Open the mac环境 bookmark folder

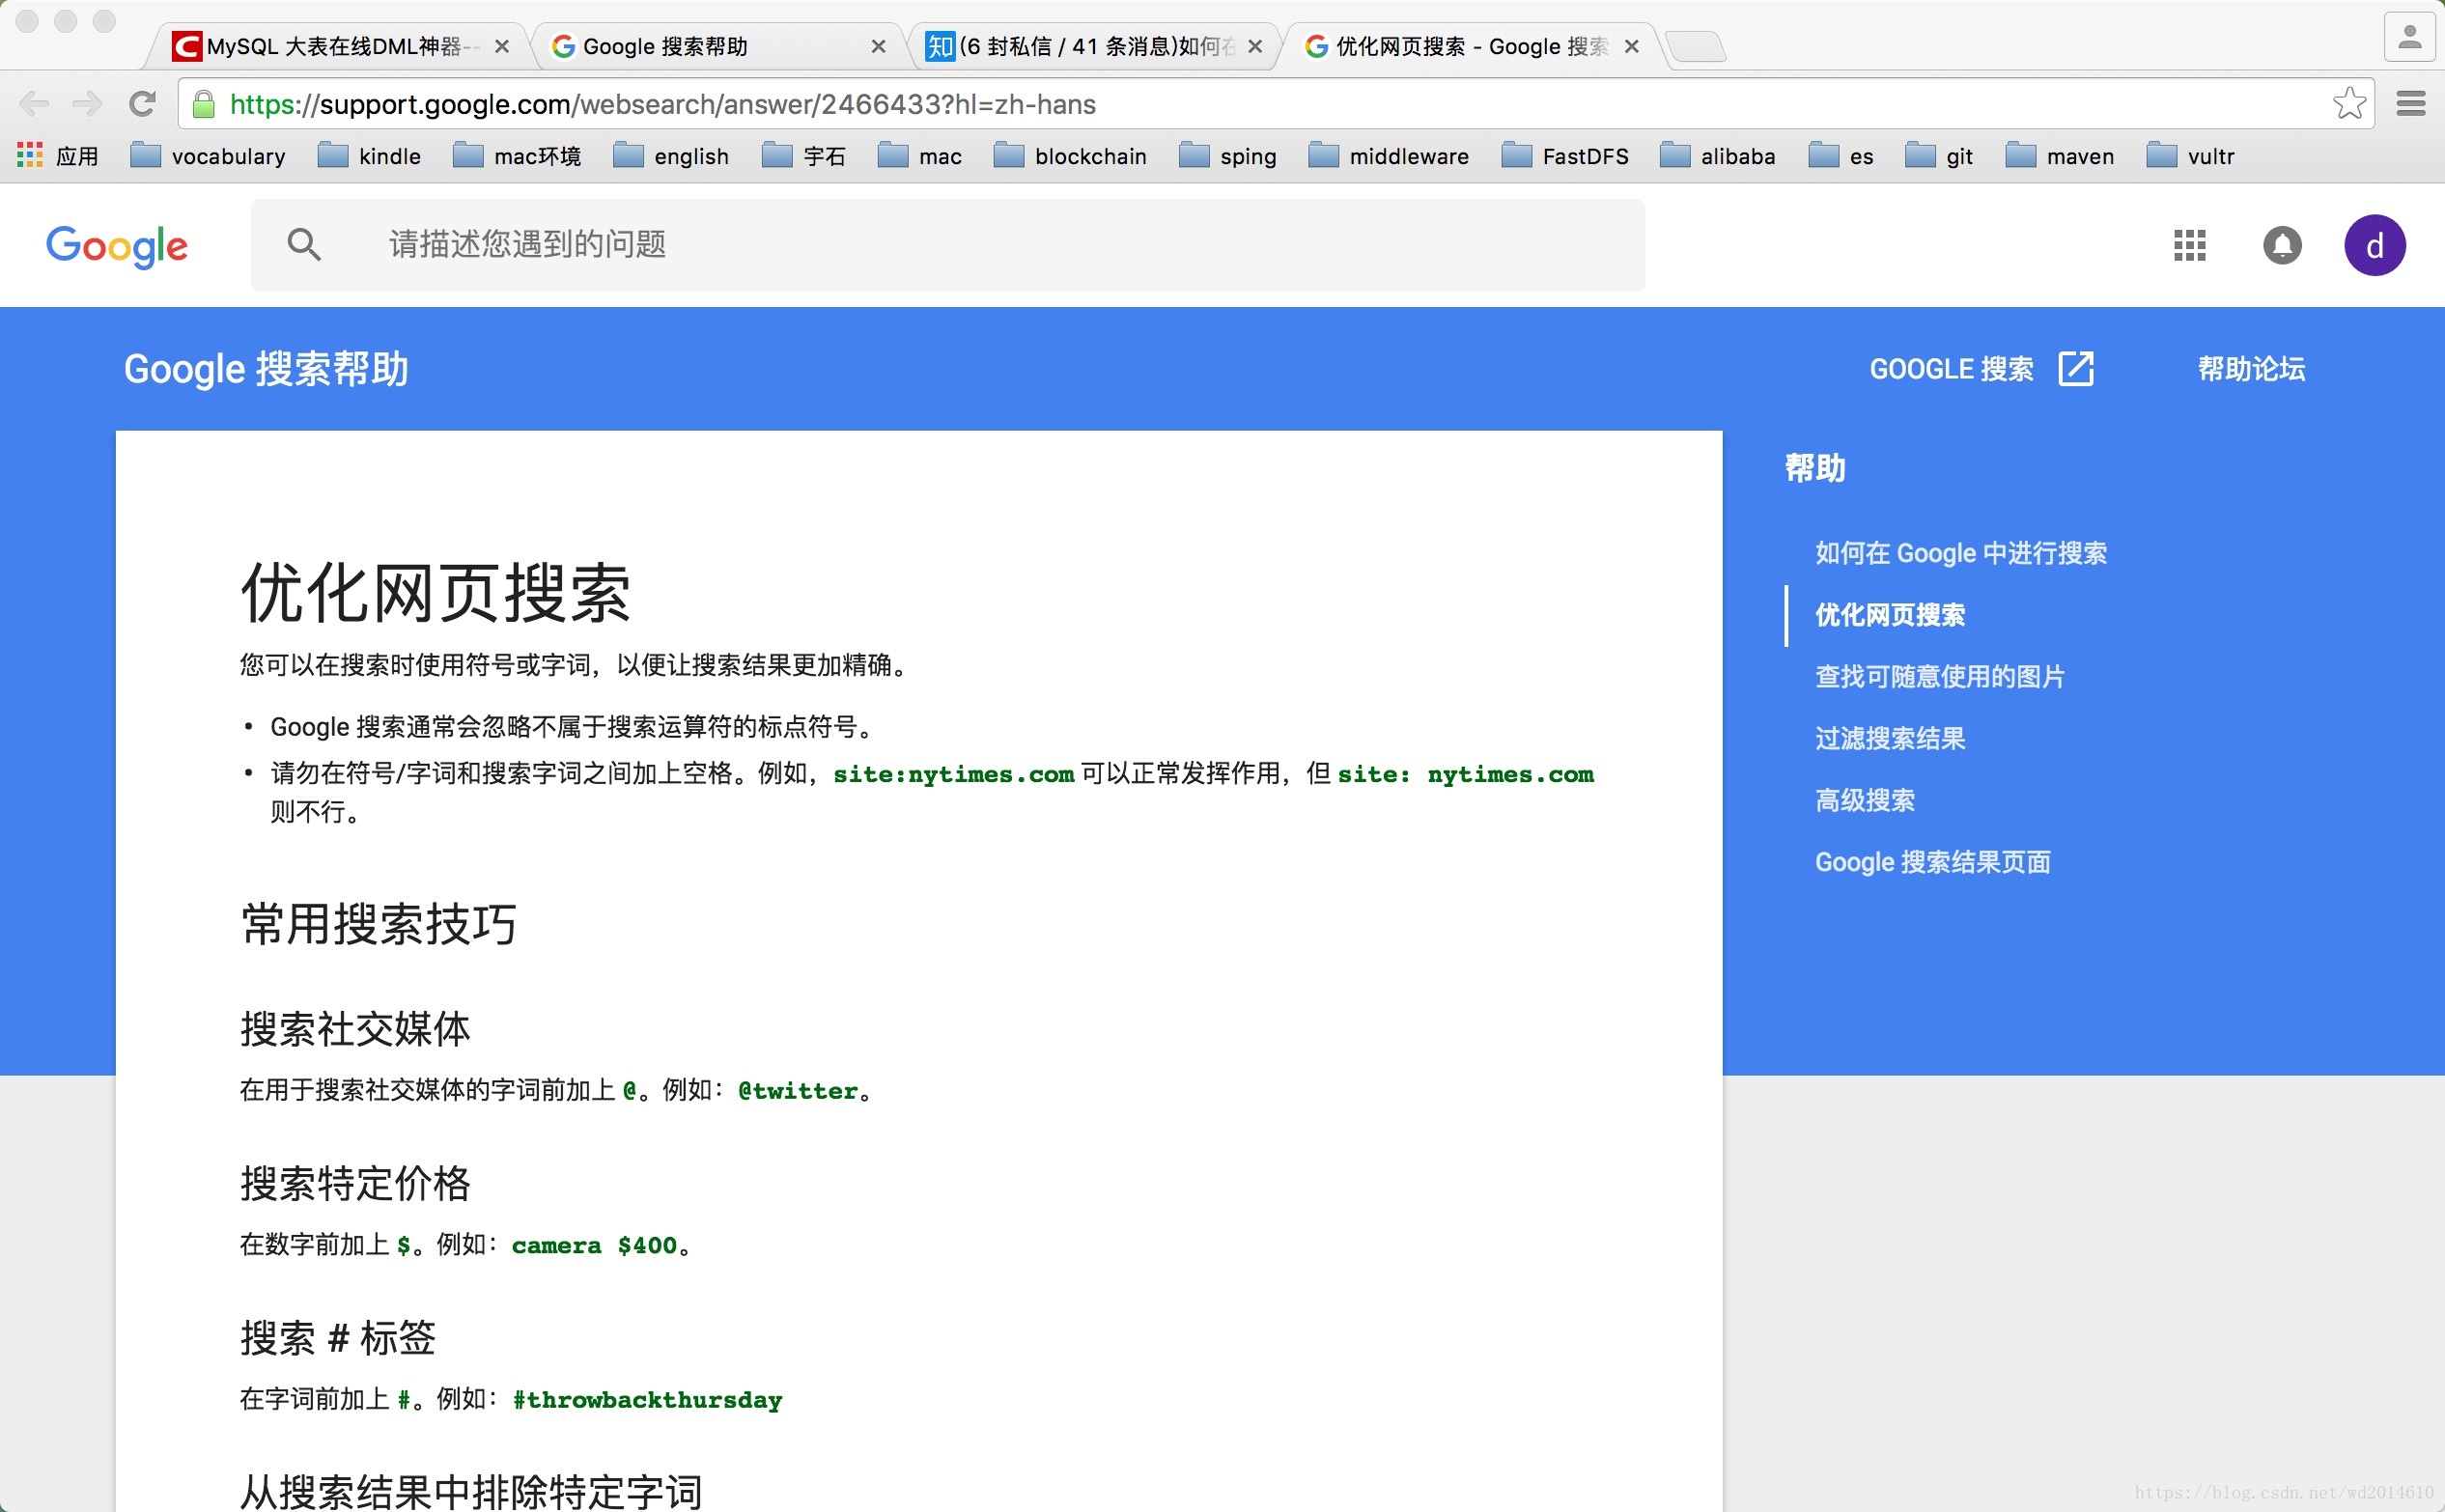pyautogui.click(x=517, y=156)
